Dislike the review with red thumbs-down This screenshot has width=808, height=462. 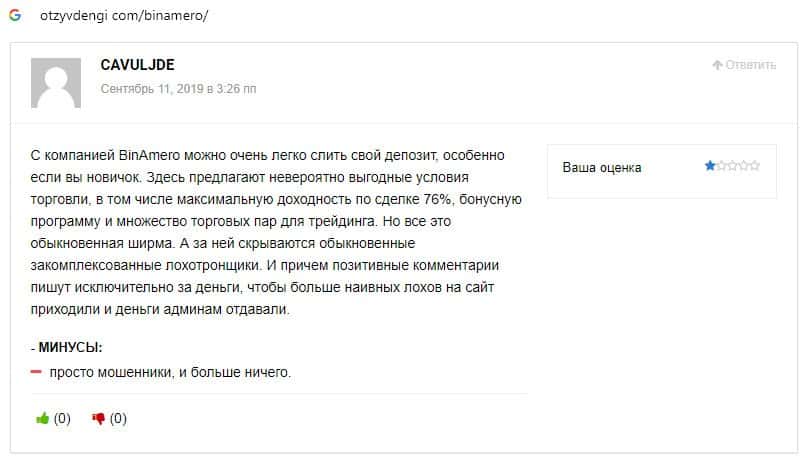(x=98, y=419)
